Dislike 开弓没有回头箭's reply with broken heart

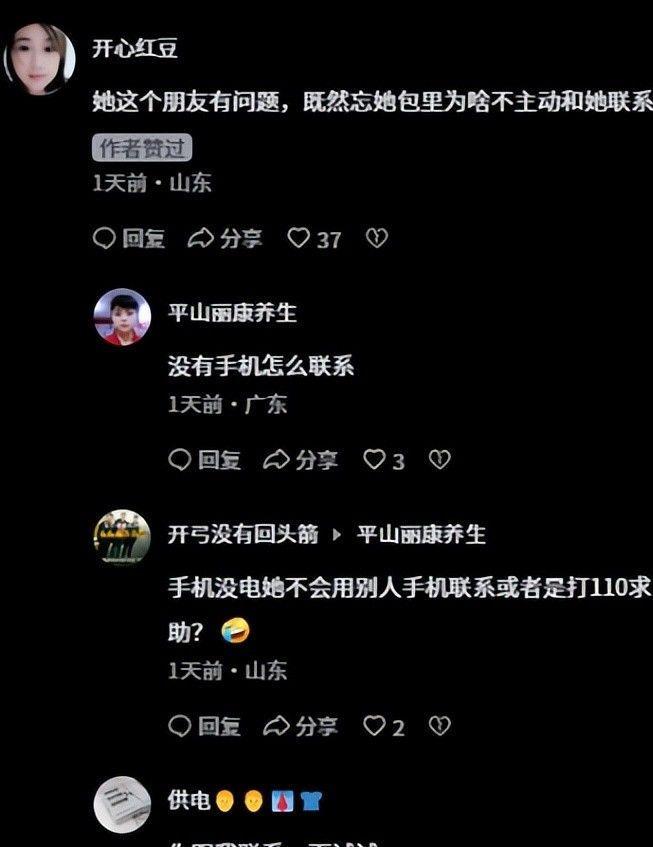tap(440, 726)
